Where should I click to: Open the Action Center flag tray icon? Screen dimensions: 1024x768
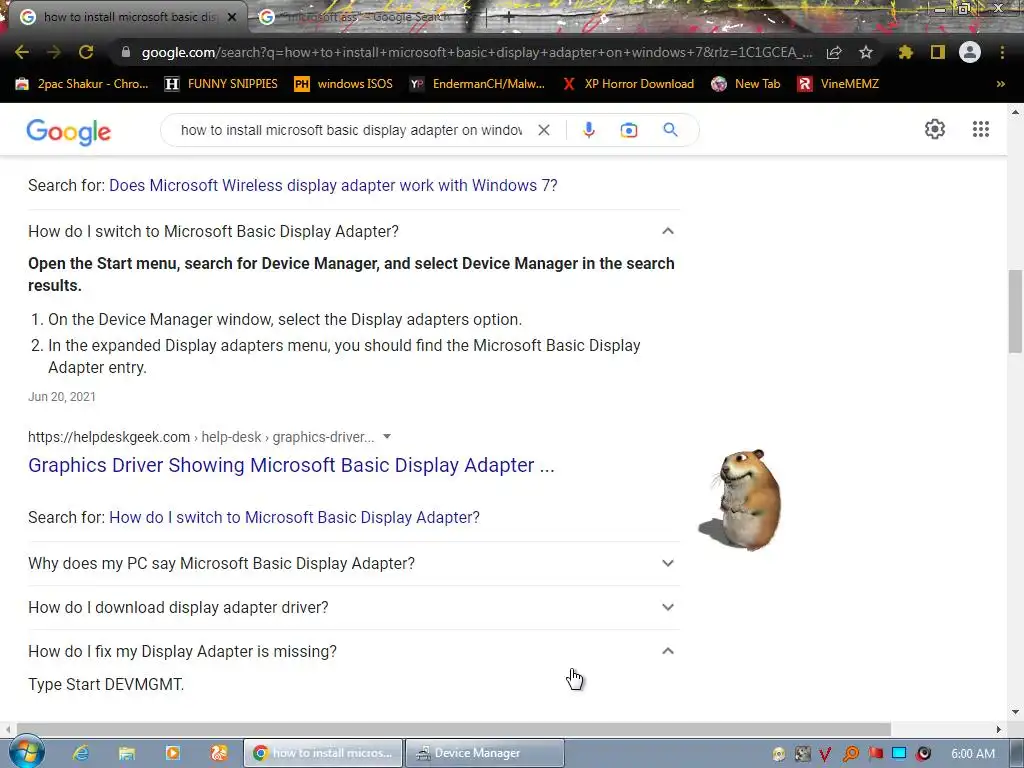coord(875,754)
